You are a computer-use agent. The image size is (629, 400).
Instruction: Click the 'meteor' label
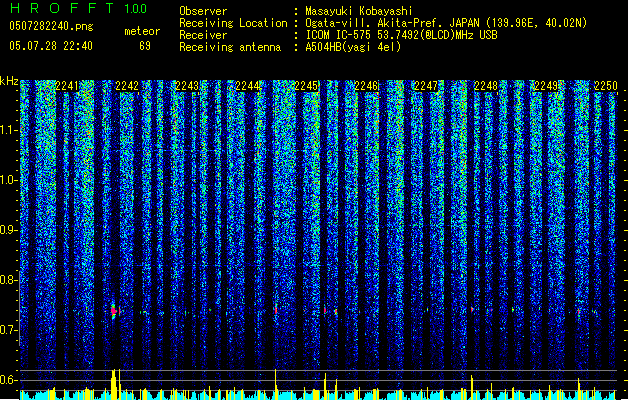click(142, 31)
